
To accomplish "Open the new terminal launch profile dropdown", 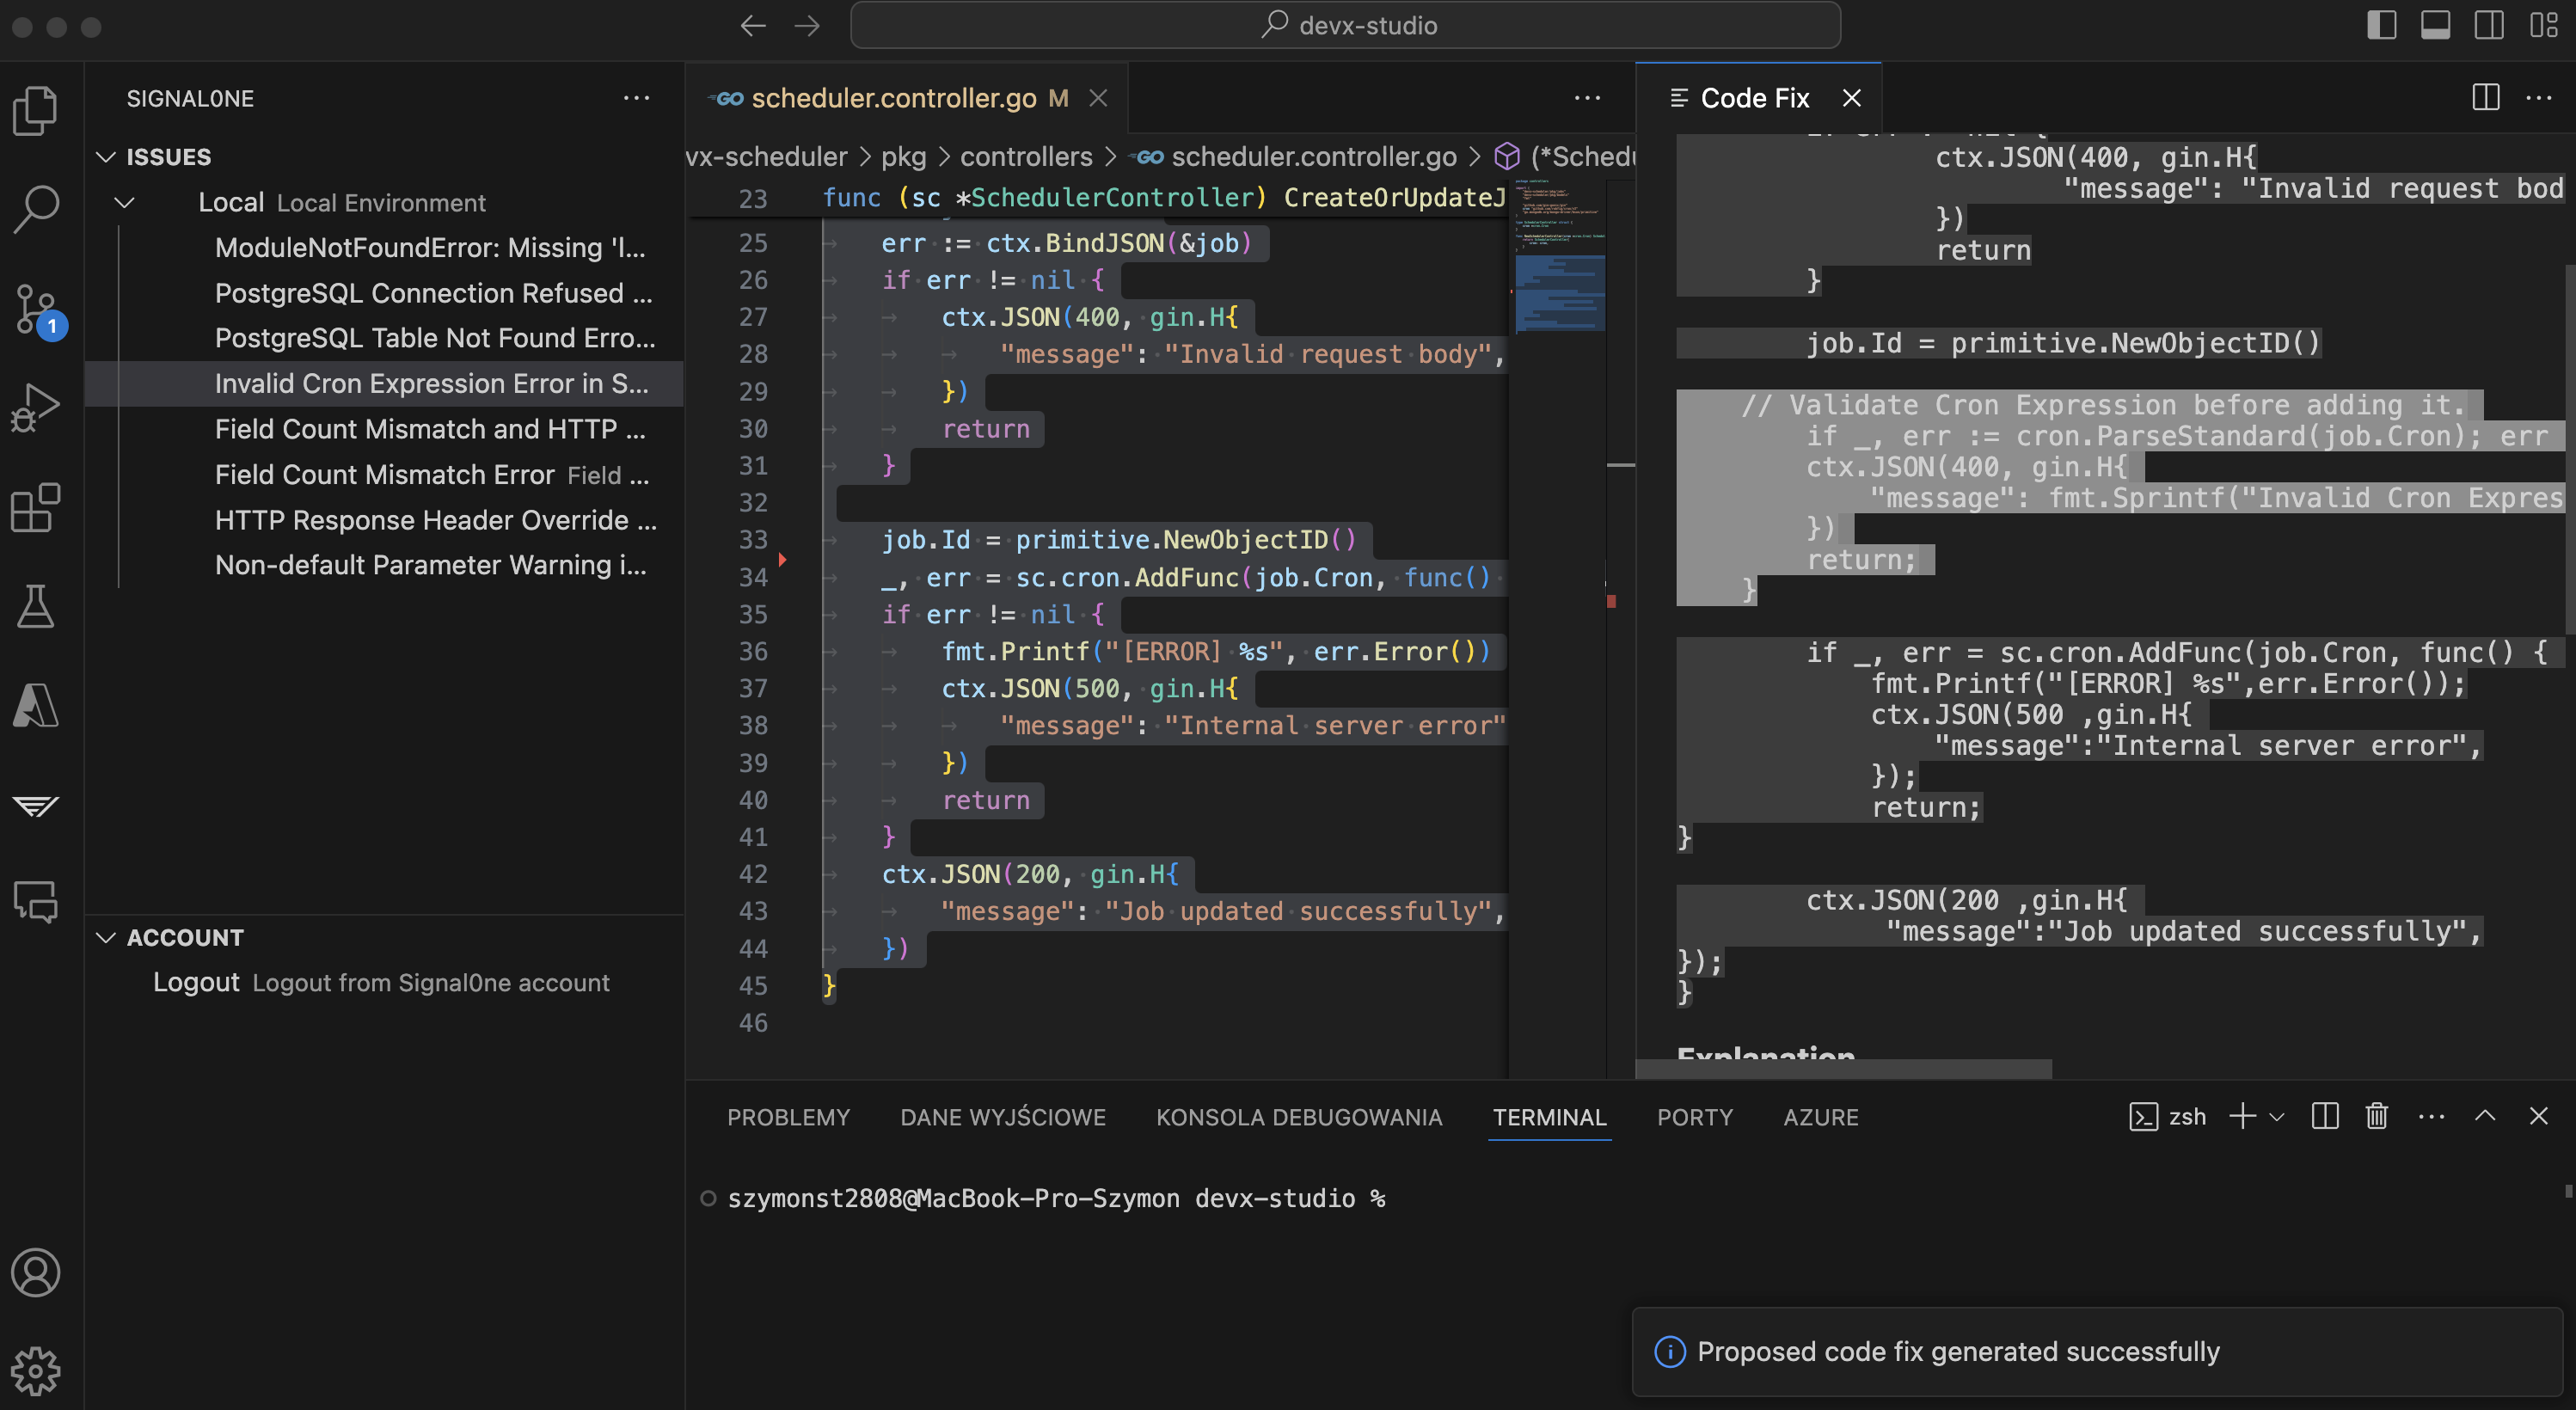I will point(2277,1116).
